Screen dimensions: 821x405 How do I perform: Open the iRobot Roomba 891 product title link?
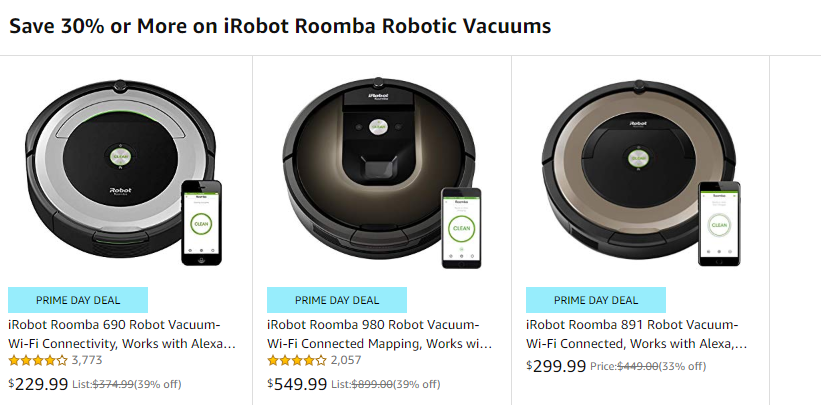[x=636, y=334]
